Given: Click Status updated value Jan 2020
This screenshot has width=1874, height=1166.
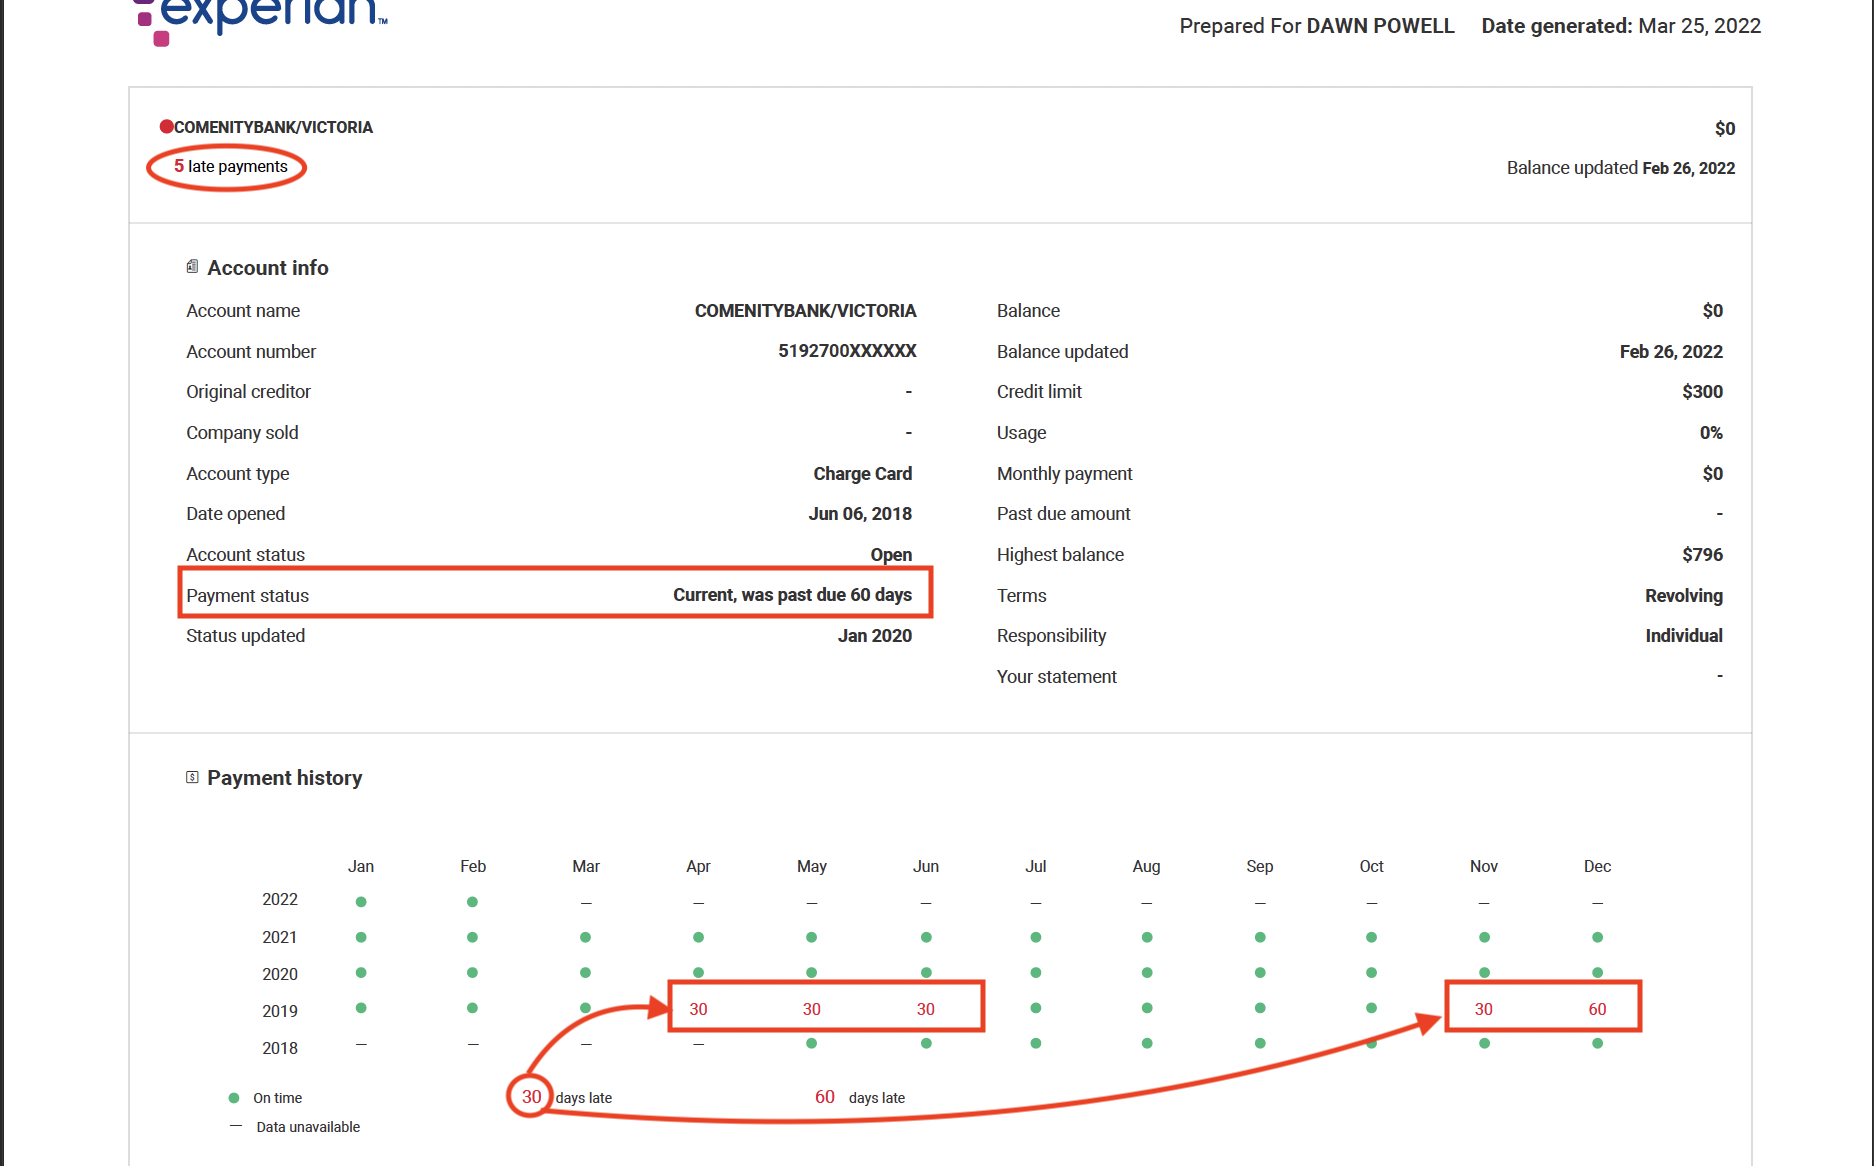Looking at the screenshot, I should (x=875, y=636).
